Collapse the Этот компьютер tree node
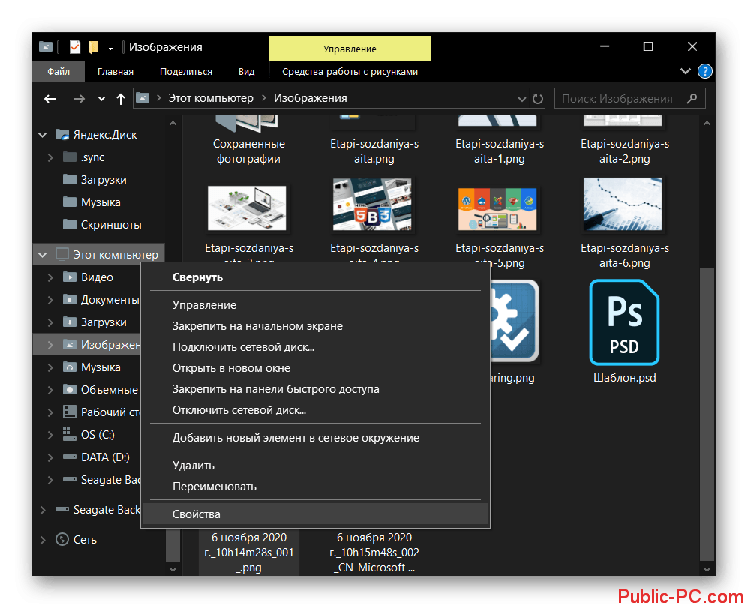Screen dimensions: 748x608 pyautogui.click(x=42, y=255)
